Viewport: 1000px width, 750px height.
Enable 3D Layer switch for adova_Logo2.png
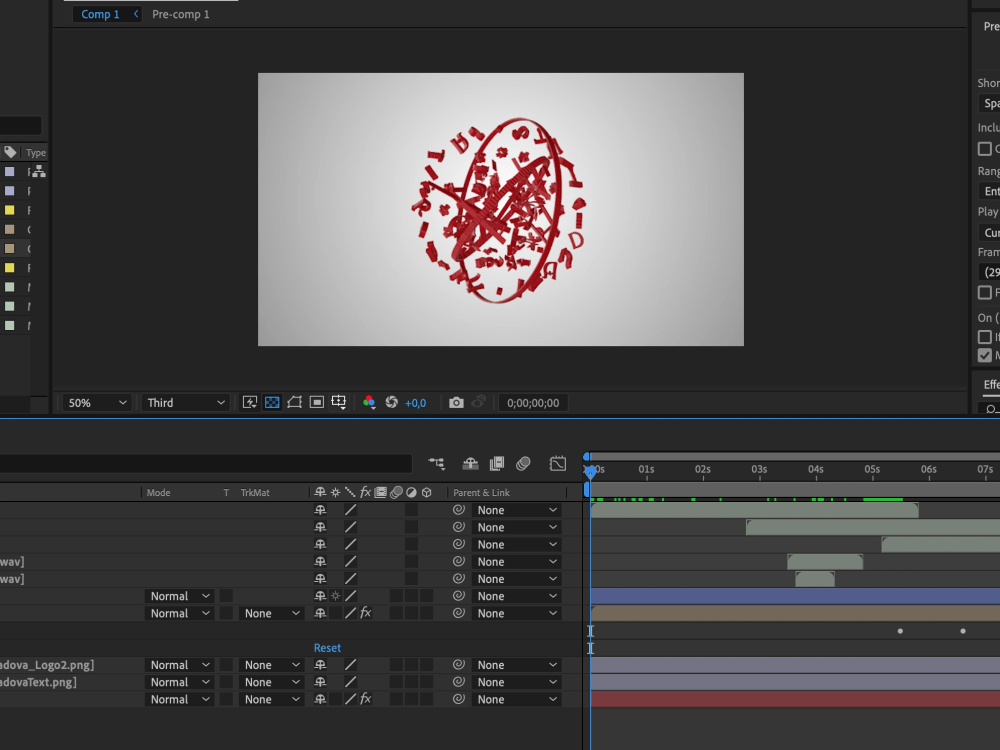tap(427, 665)
